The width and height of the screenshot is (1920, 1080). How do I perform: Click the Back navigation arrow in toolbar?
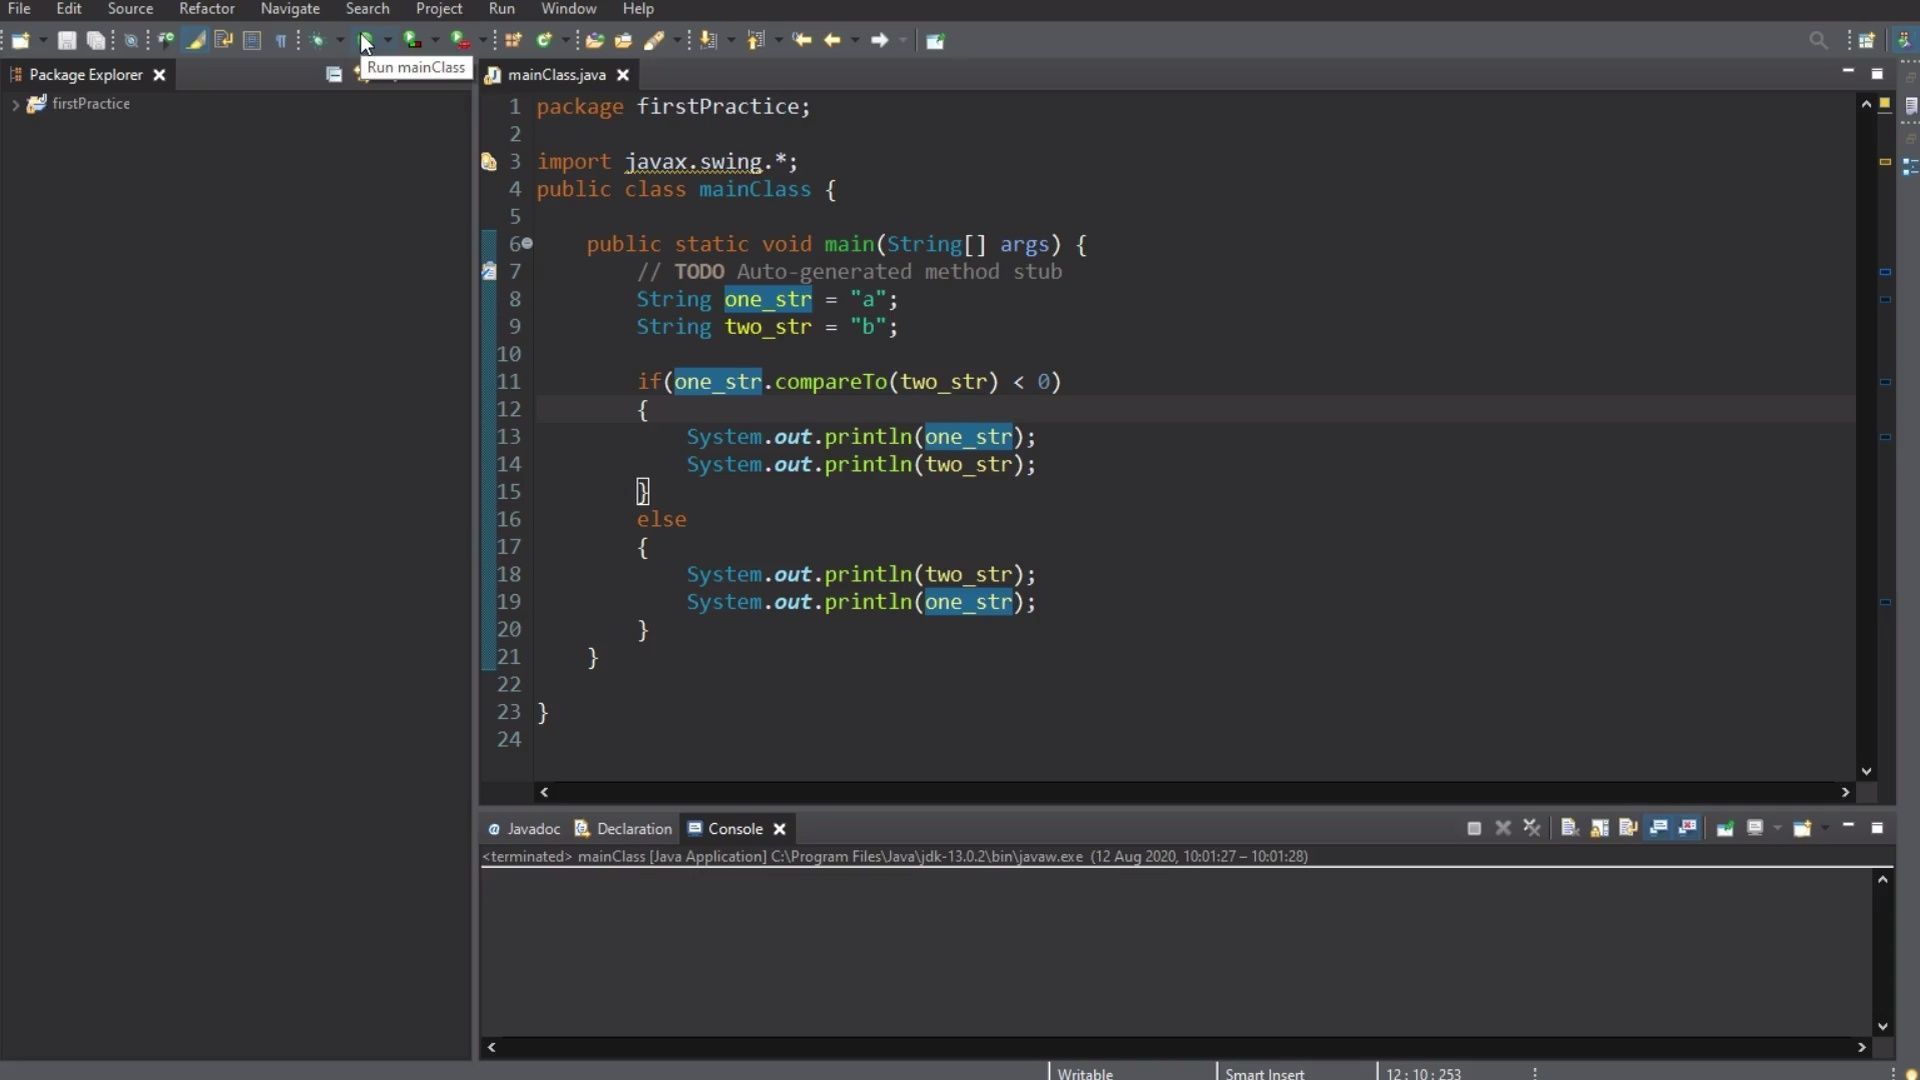click(832, 40)
